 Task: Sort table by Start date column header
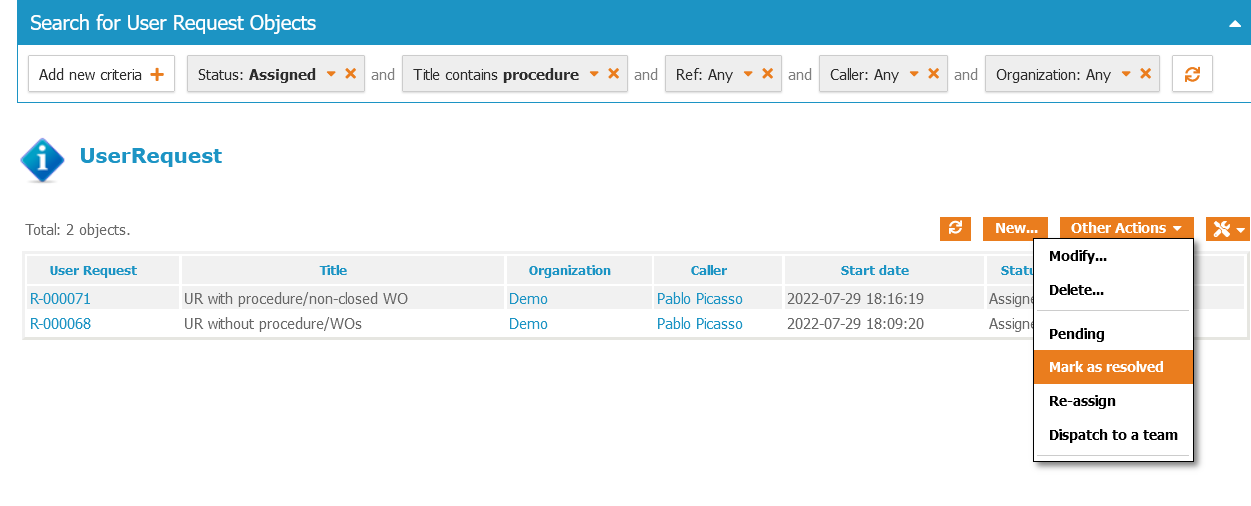pos(874,271)
